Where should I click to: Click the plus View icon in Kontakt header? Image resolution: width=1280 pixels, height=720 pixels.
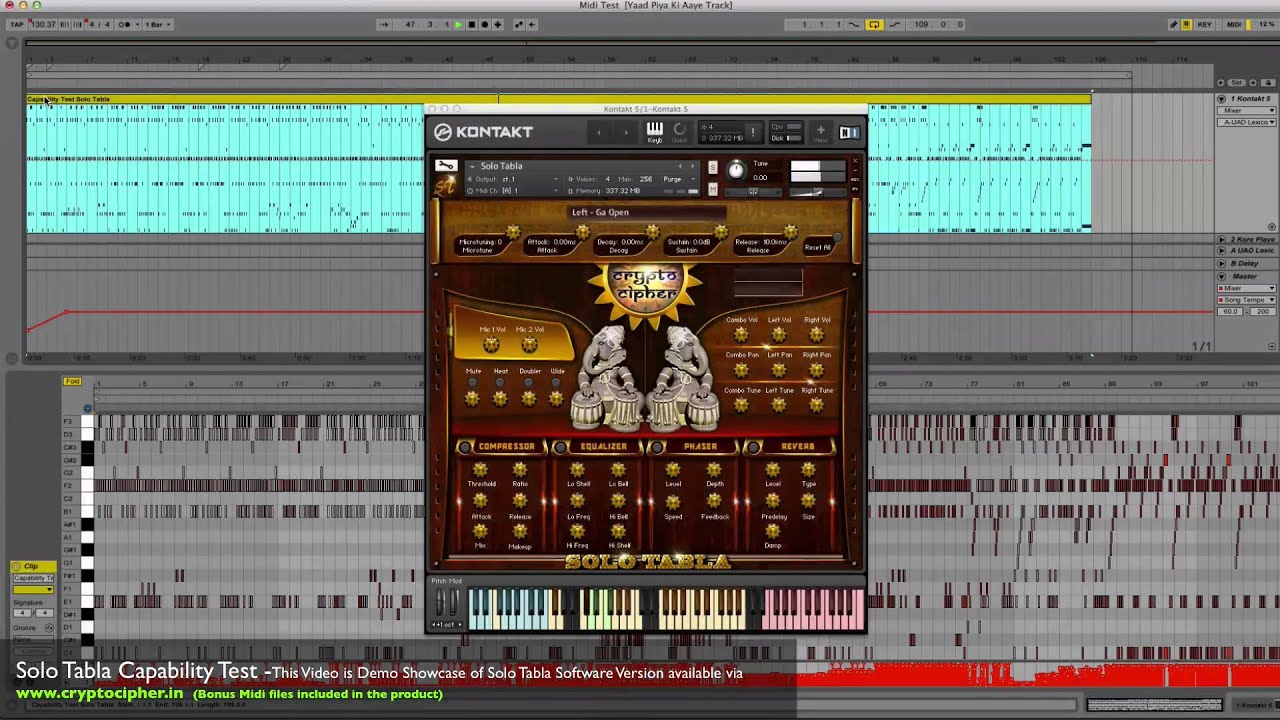tap(821, 131)
